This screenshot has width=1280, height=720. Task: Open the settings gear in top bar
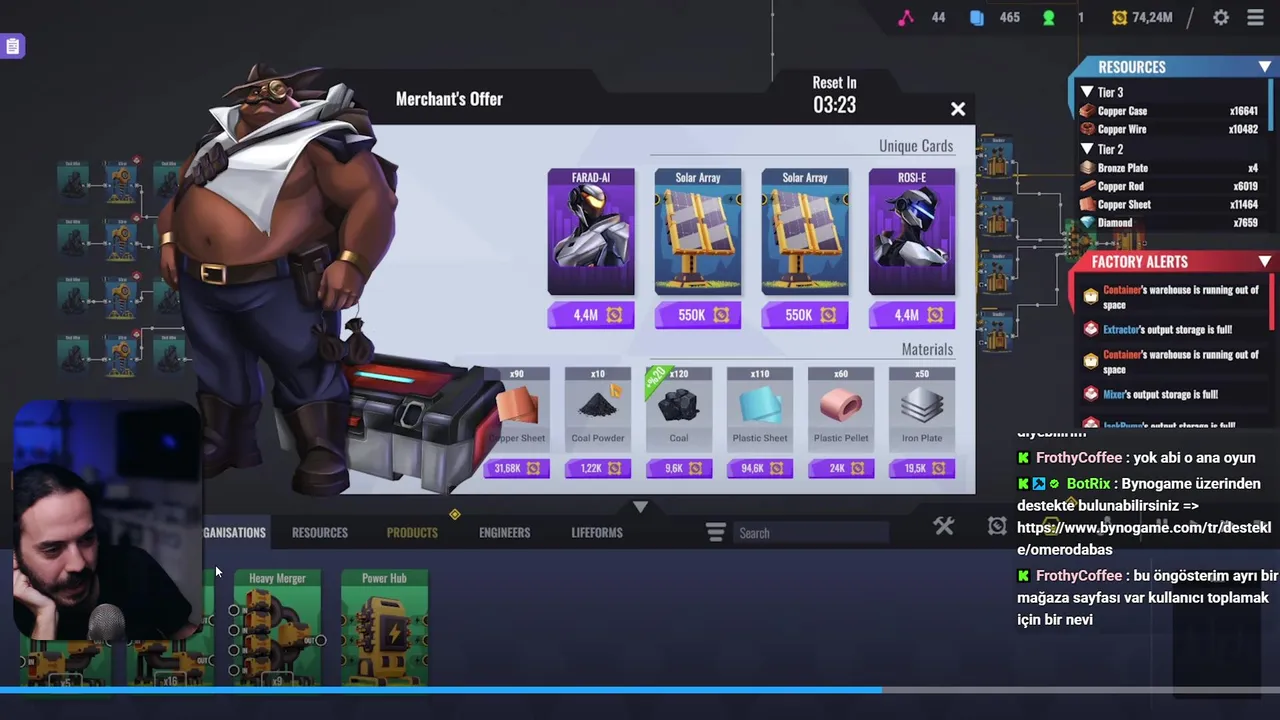pyautogui.click(x=1221, y=17)
